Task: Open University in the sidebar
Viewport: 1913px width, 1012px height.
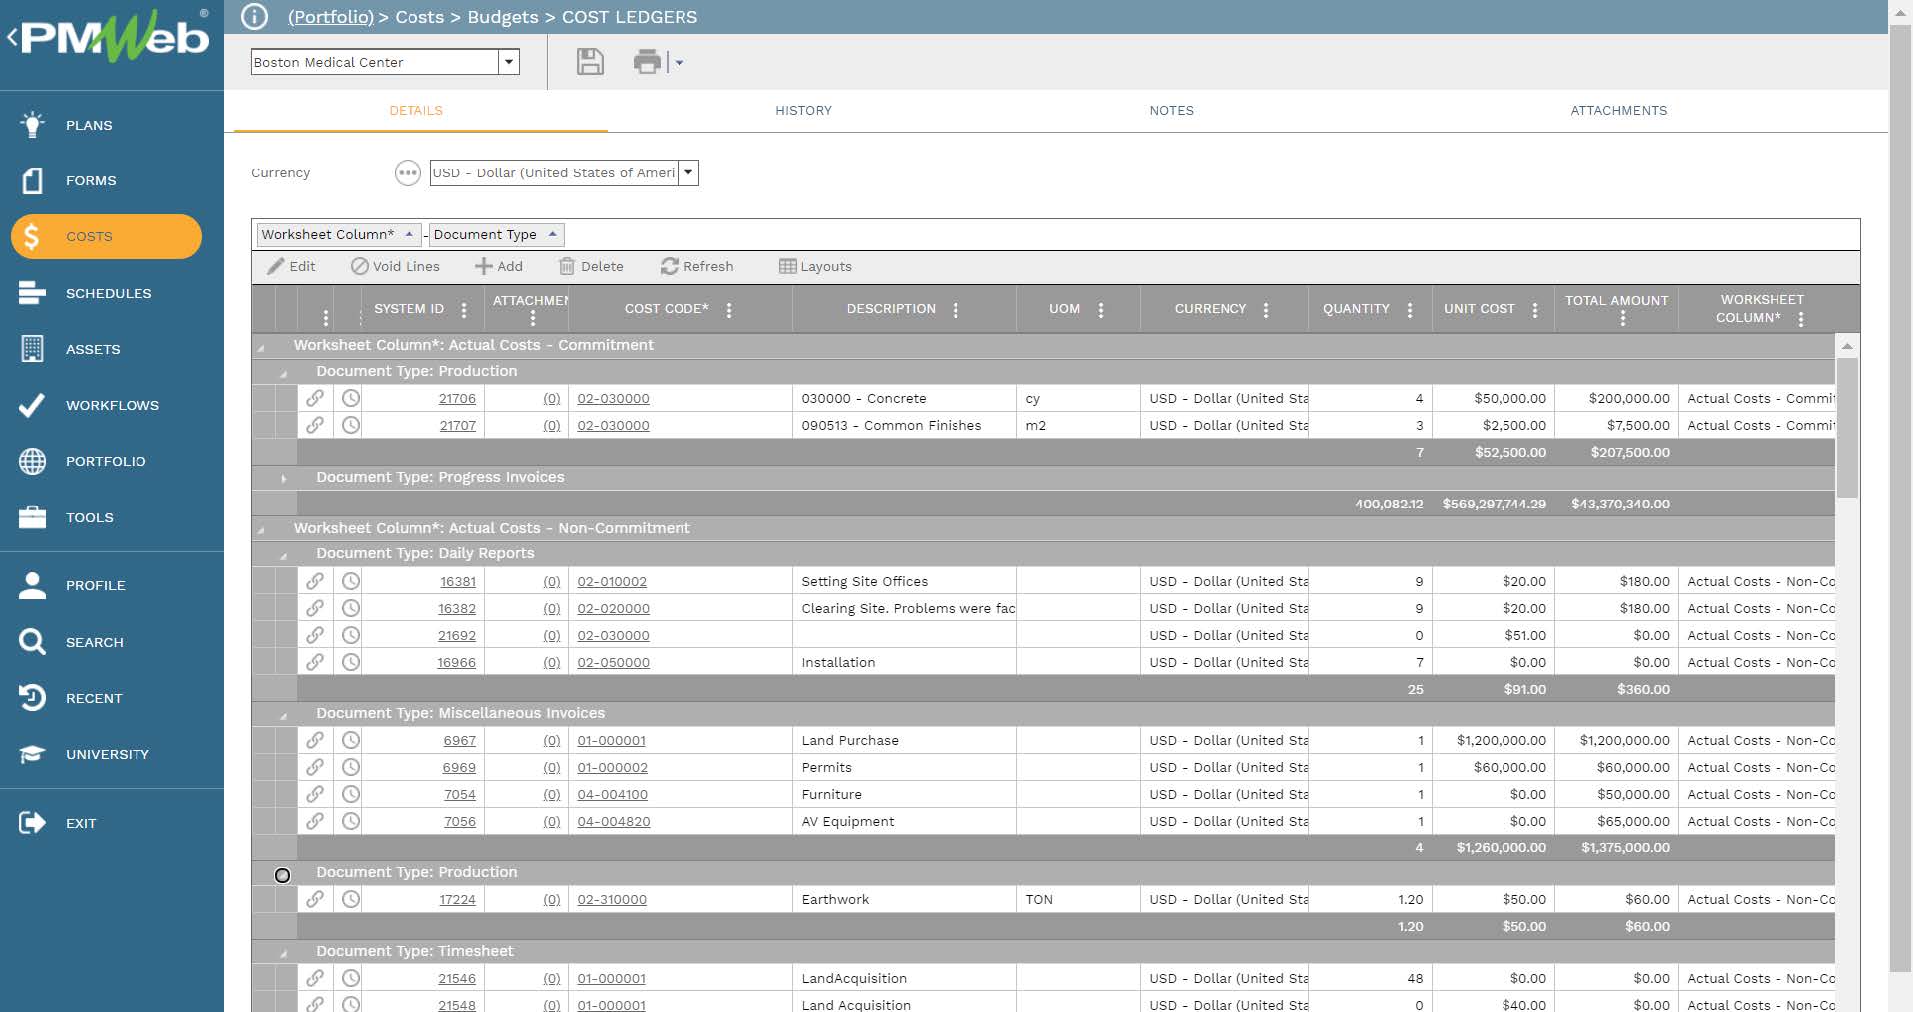Action: pos(107,754)
